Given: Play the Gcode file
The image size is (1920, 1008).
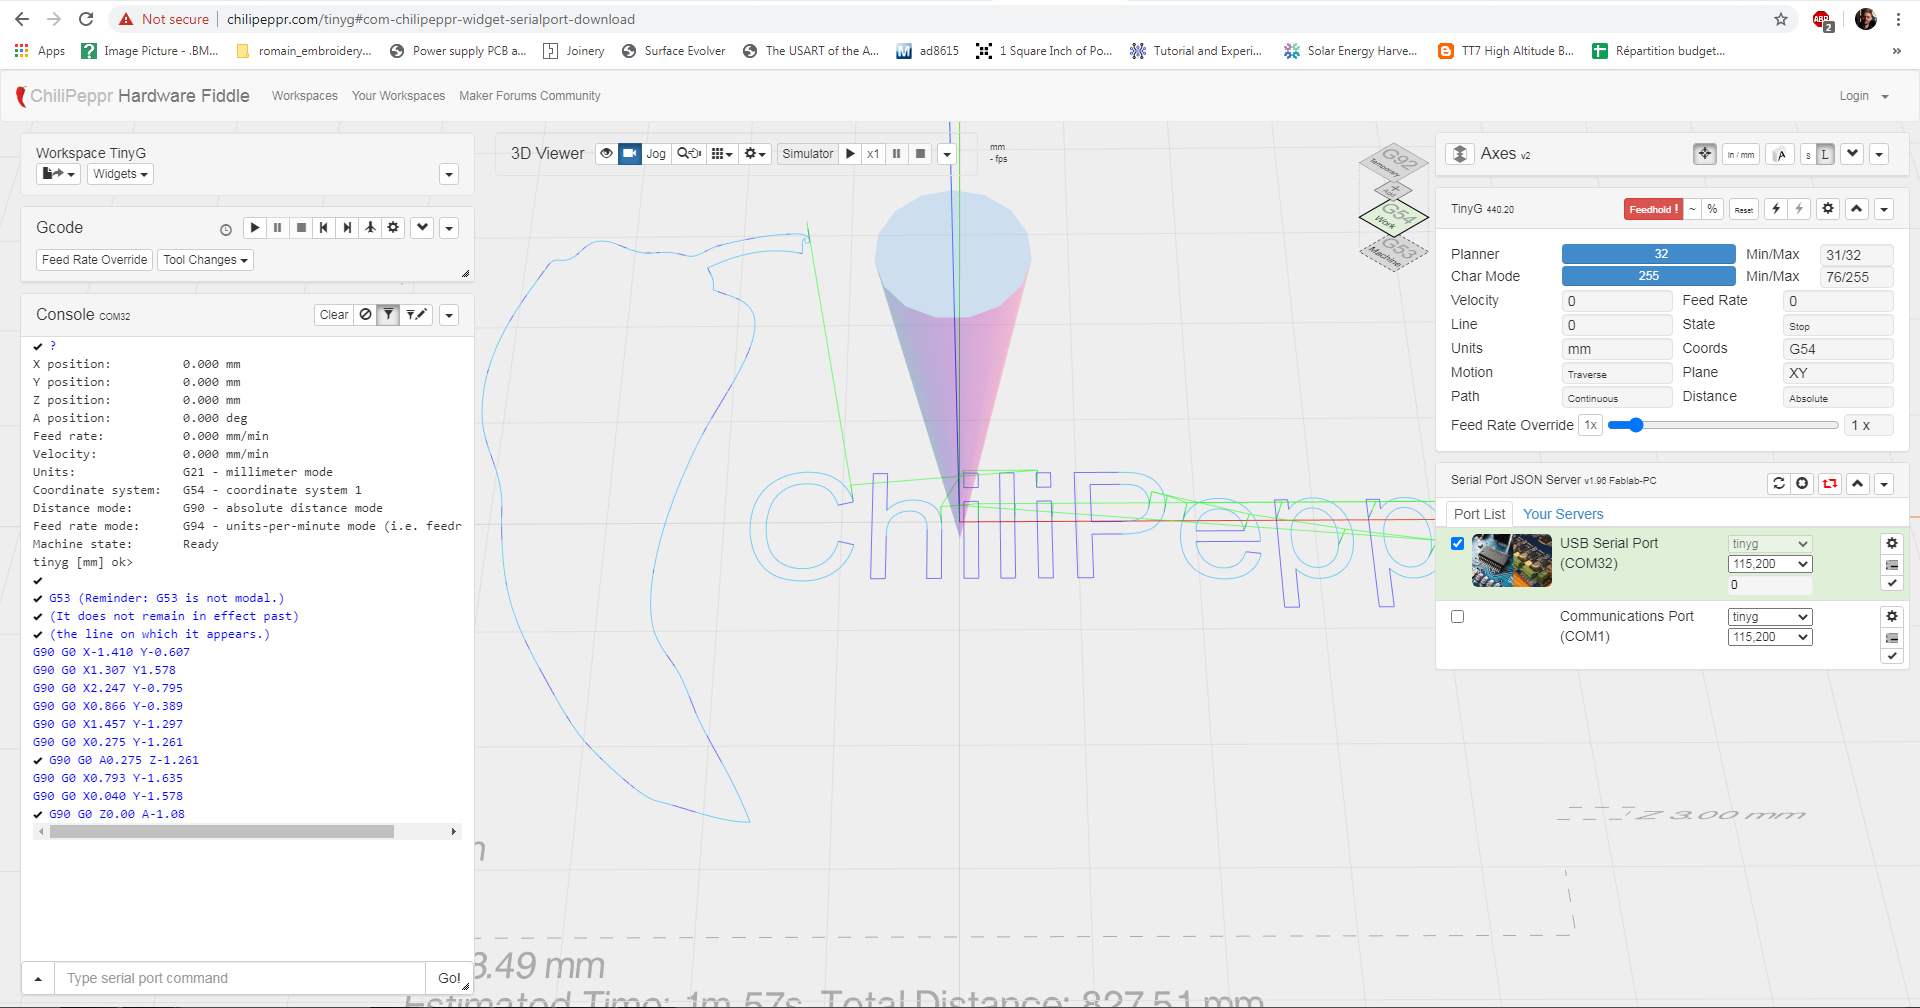Looking at the screenshot, I should click(x=255, y=228).
